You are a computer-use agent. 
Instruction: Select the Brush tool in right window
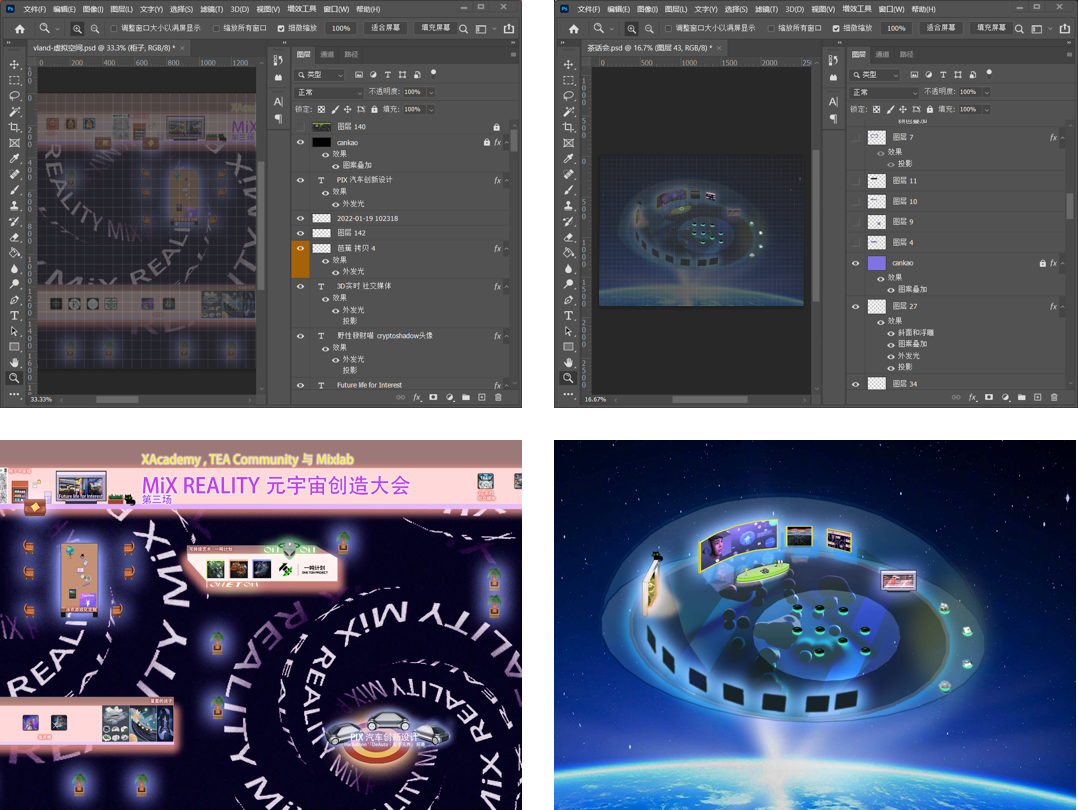[569, 190]
